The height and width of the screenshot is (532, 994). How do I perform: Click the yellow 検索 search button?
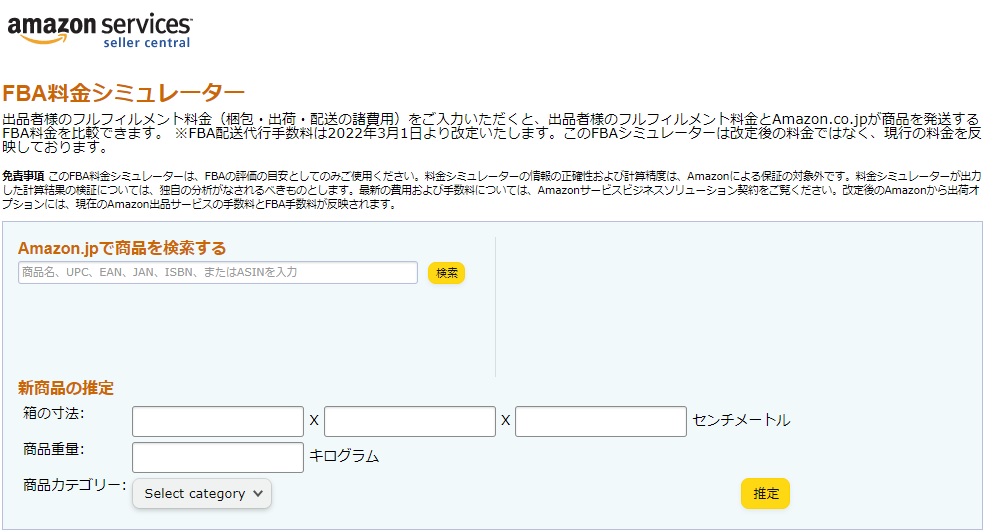[446, 273]
